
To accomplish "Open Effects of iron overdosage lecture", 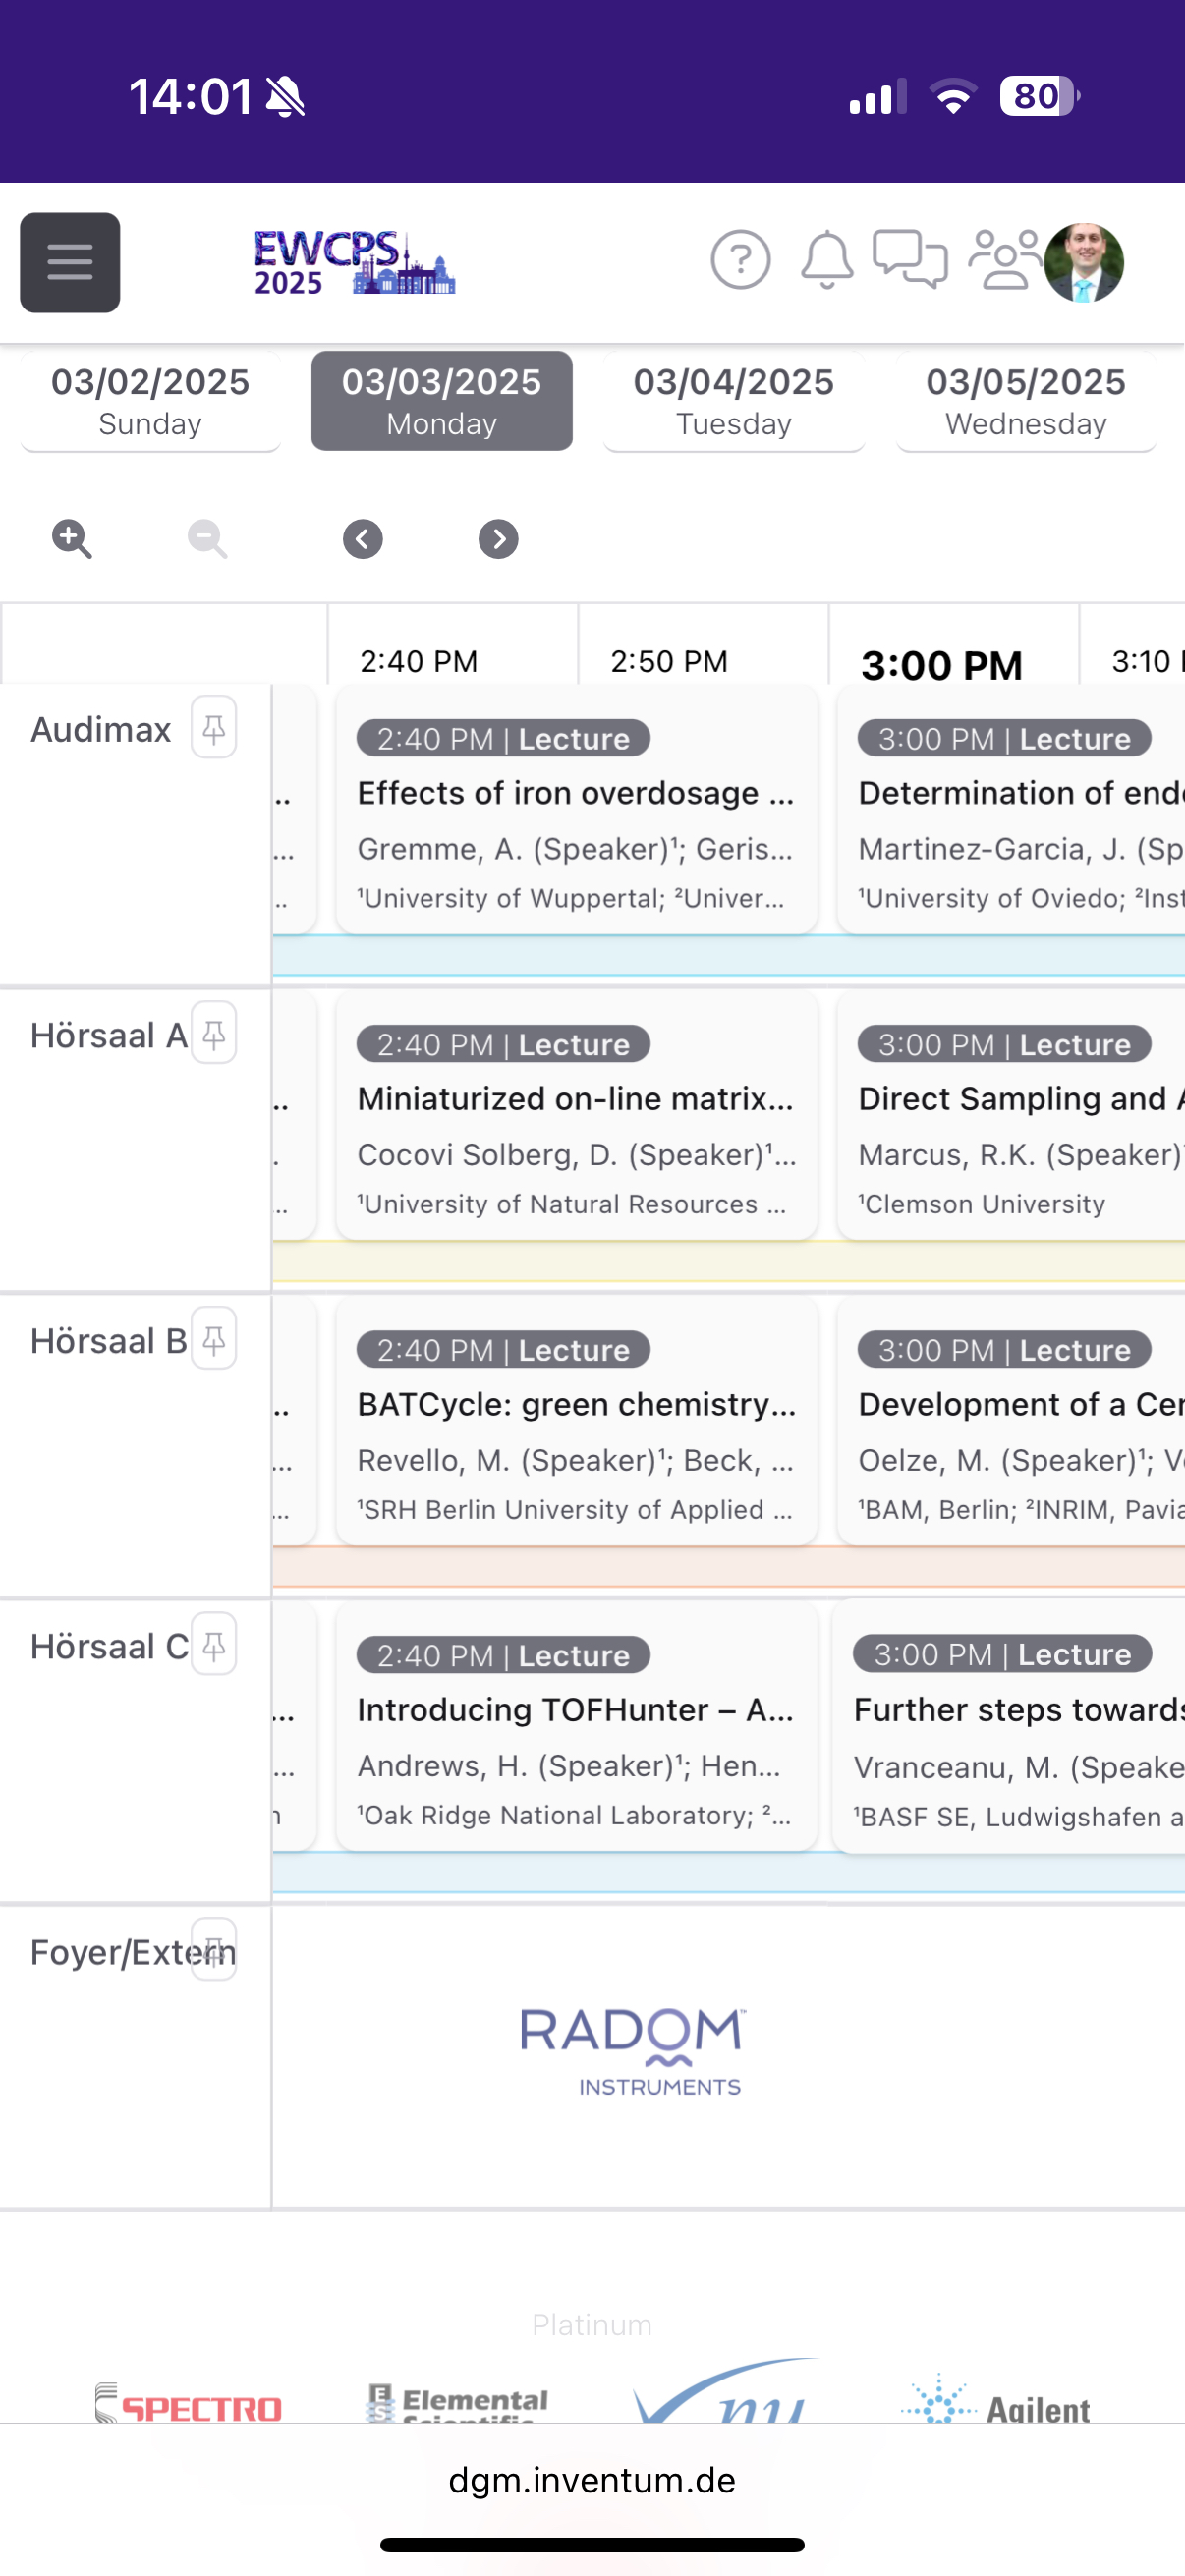I will [576, 810].
